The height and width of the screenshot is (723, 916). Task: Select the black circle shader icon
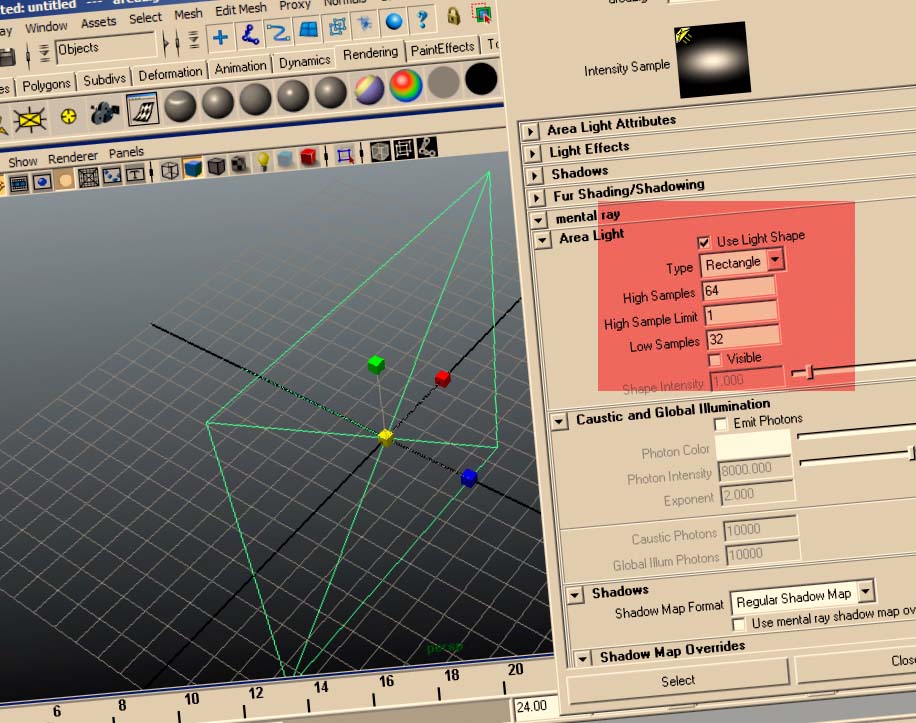(481, 78)
